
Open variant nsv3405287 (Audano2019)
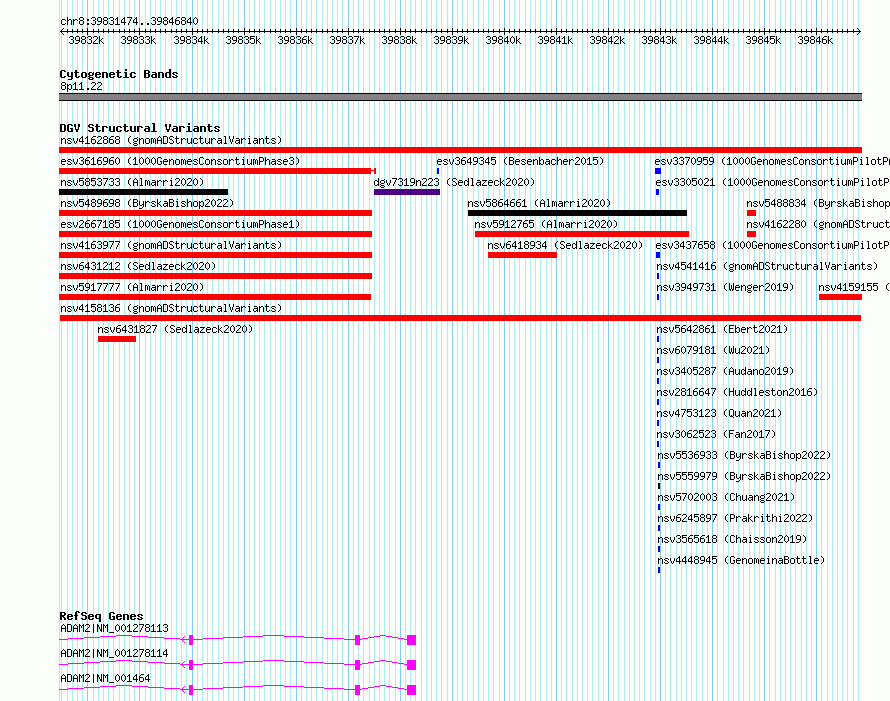pos(725,371)
